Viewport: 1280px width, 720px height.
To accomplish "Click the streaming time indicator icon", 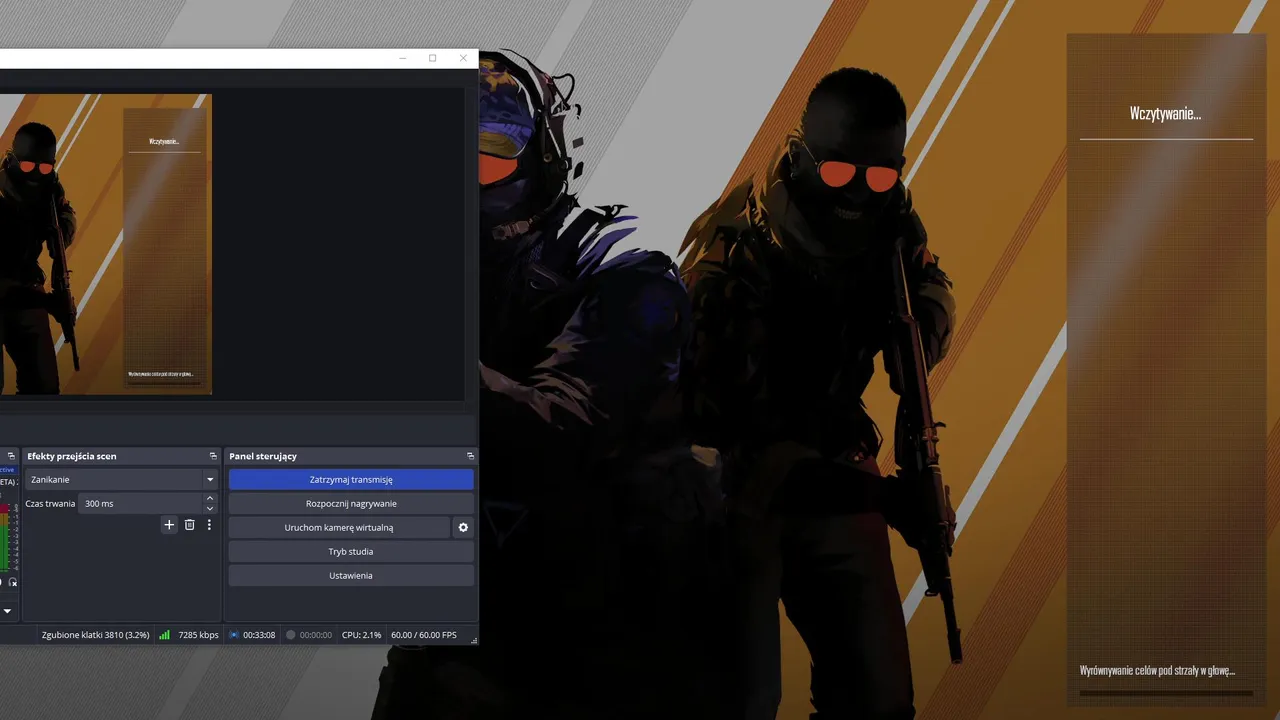I will tap(234, 635).
